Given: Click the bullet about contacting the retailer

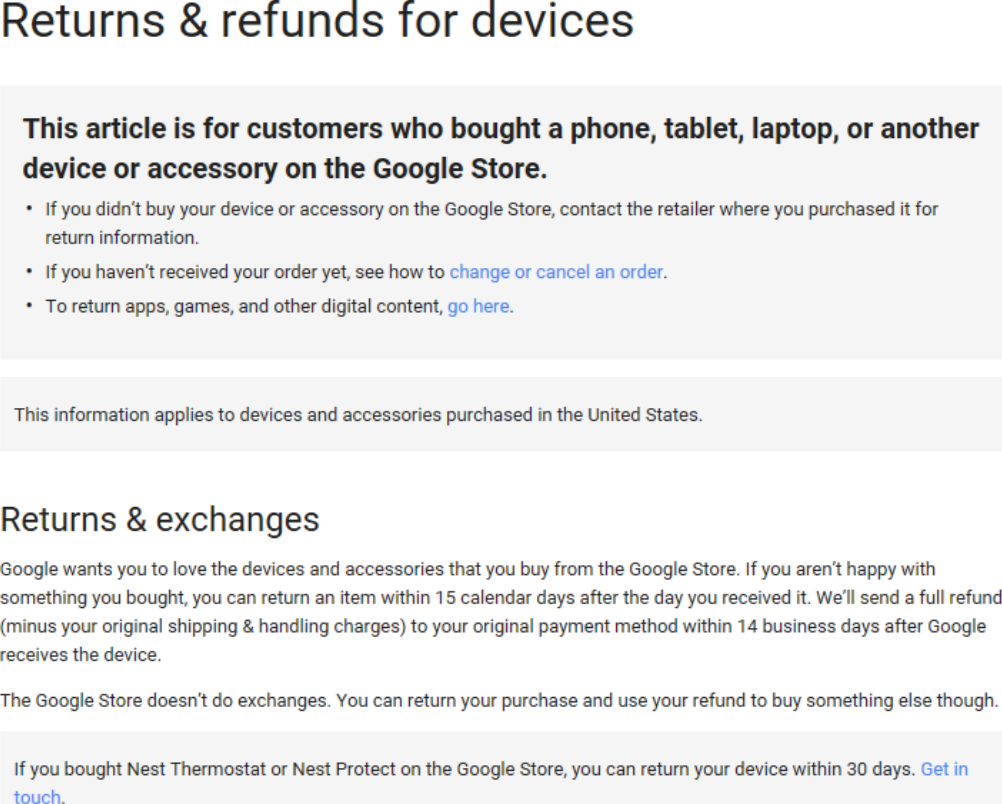Looking at the screenshot, I should coord(491,223).
